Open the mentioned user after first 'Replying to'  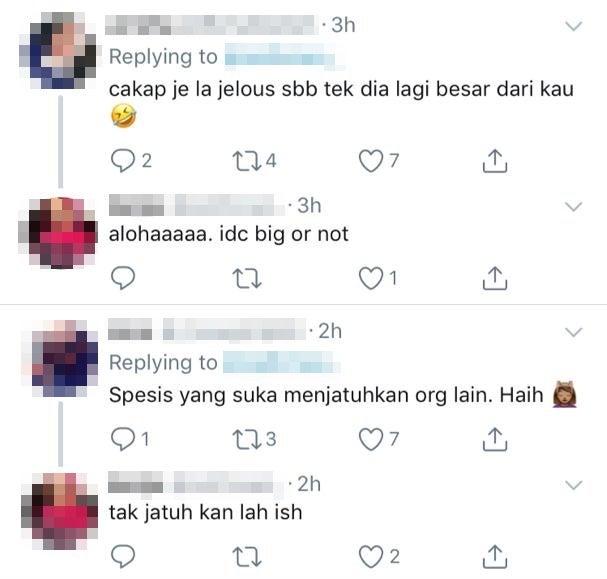pyautogui.click(x=280, y=57)
